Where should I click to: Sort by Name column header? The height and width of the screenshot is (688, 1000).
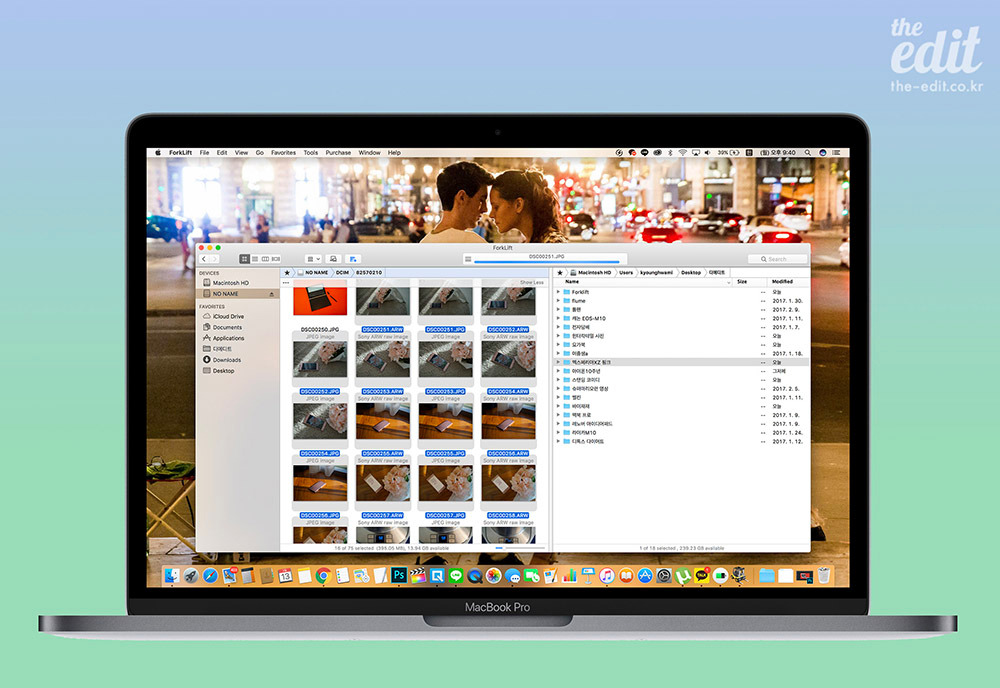(644, 281)
